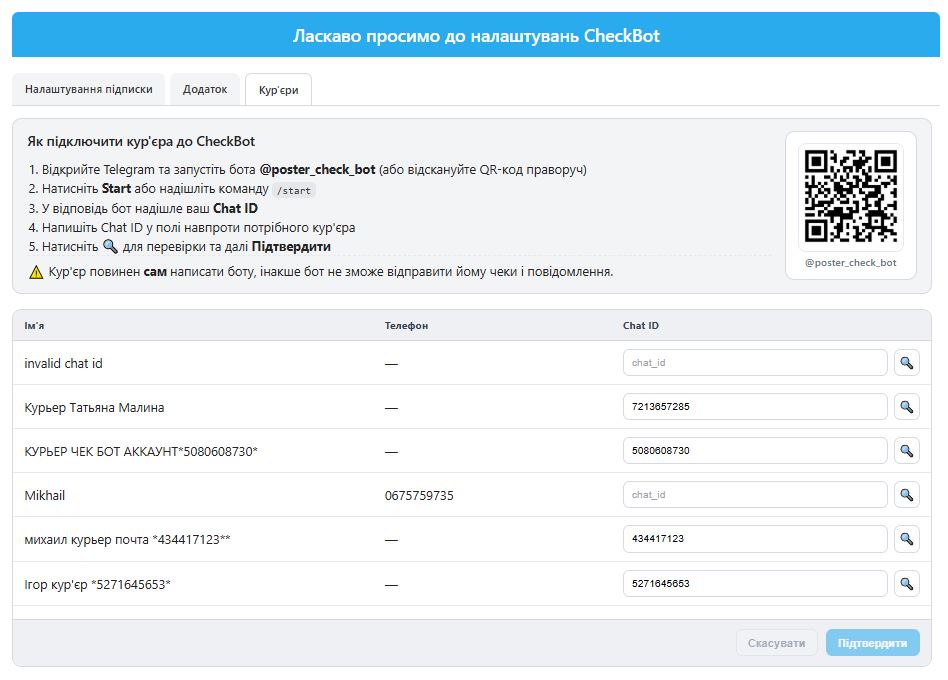Click the Скасувати button
This screenshot has width=948, height=680.
pyautogui.click(x=776, y=643)
